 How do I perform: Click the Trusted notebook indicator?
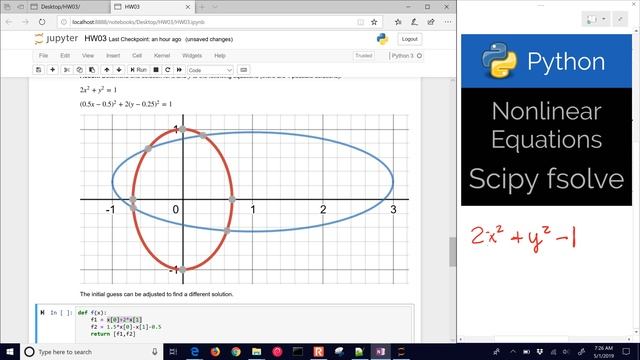click(x=364, y=56)
